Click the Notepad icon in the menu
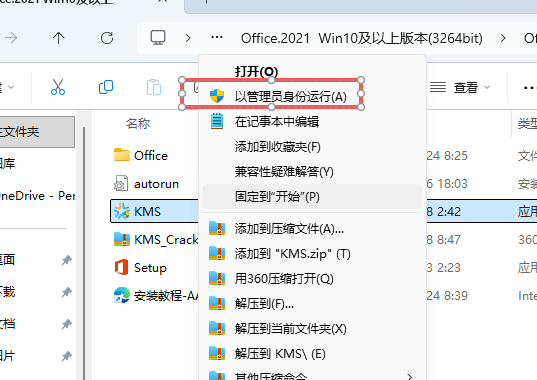The width and height of the screenshot is (537, 380). click(x=217, y=121)
